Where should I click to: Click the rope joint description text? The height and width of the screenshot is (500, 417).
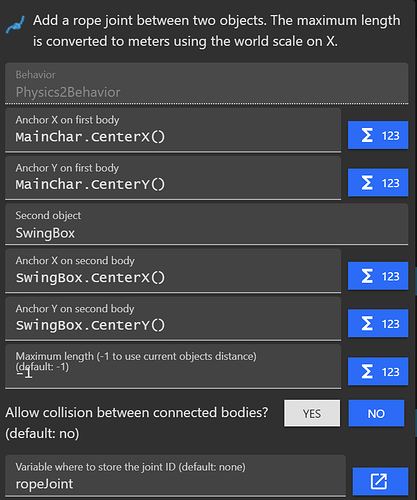(x=216, y=31)
